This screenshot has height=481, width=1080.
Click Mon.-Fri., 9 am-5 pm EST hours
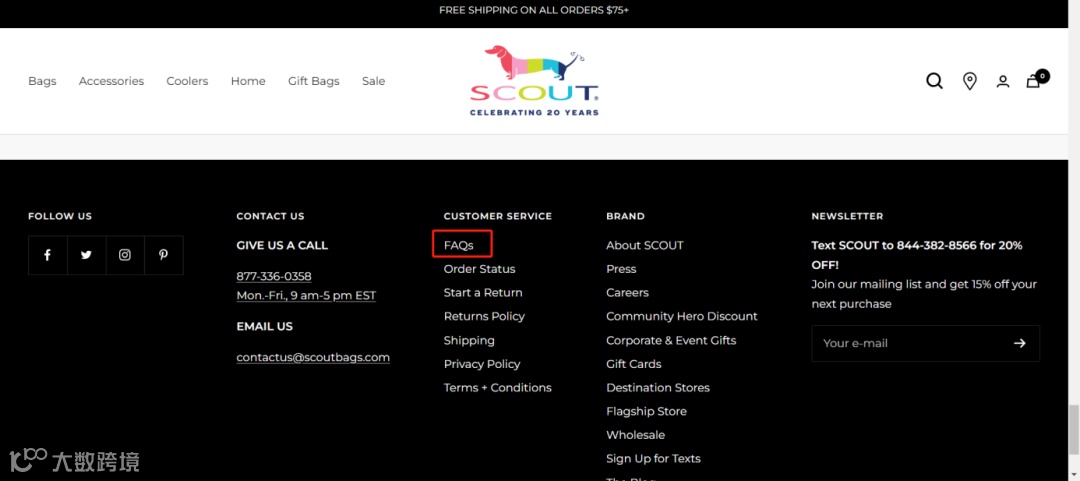click(306, 296)
